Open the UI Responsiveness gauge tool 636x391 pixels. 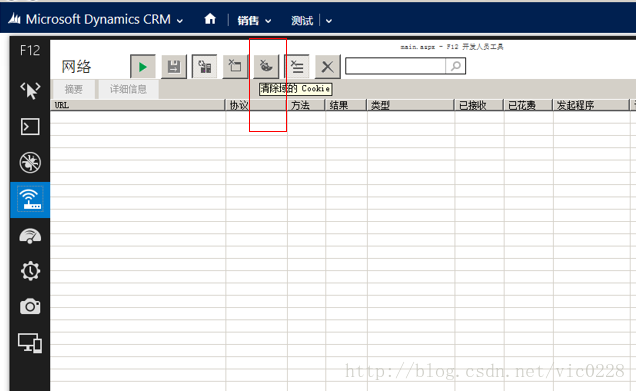click(30, 236)
